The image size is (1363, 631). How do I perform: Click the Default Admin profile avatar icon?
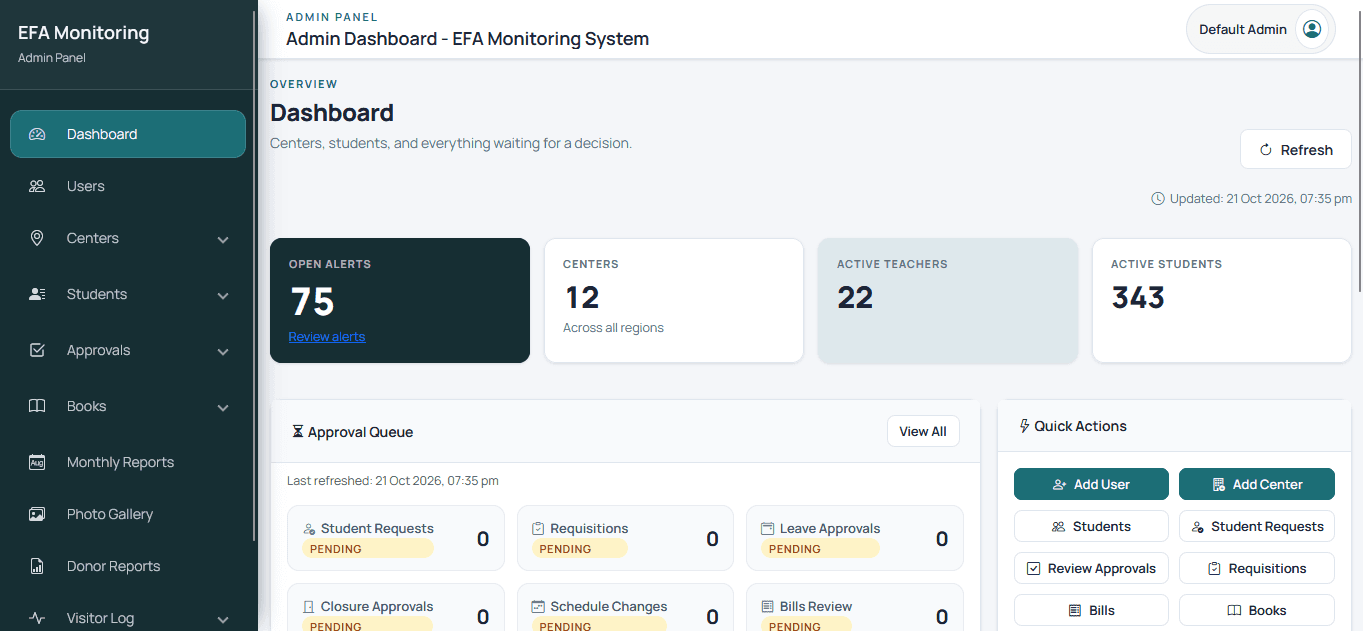1312,29
